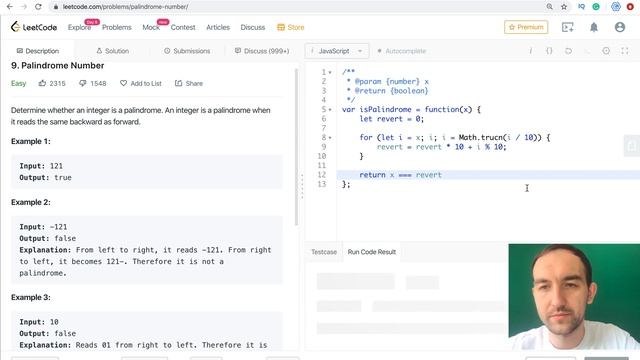Click the panel divider drag handle
Viewport: 640px width, 360px height.
(x=302, y=187)
